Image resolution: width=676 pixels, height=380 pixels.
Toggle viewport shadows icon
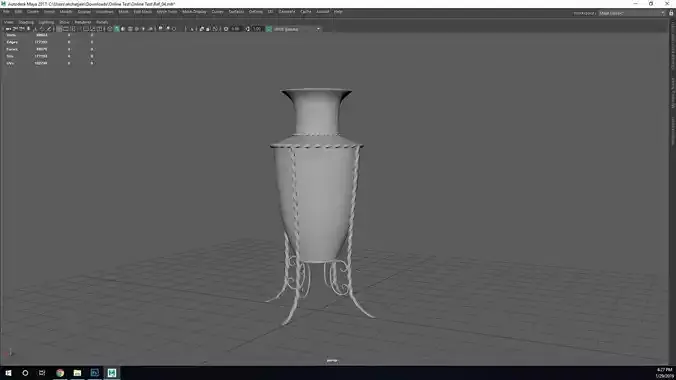point(150,29)
